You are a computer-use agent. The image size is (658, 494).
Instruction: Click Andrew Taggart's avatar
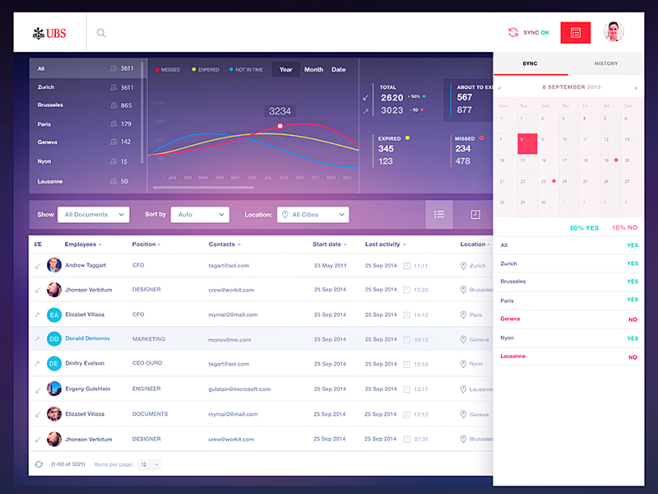click(x=54, y=265)
